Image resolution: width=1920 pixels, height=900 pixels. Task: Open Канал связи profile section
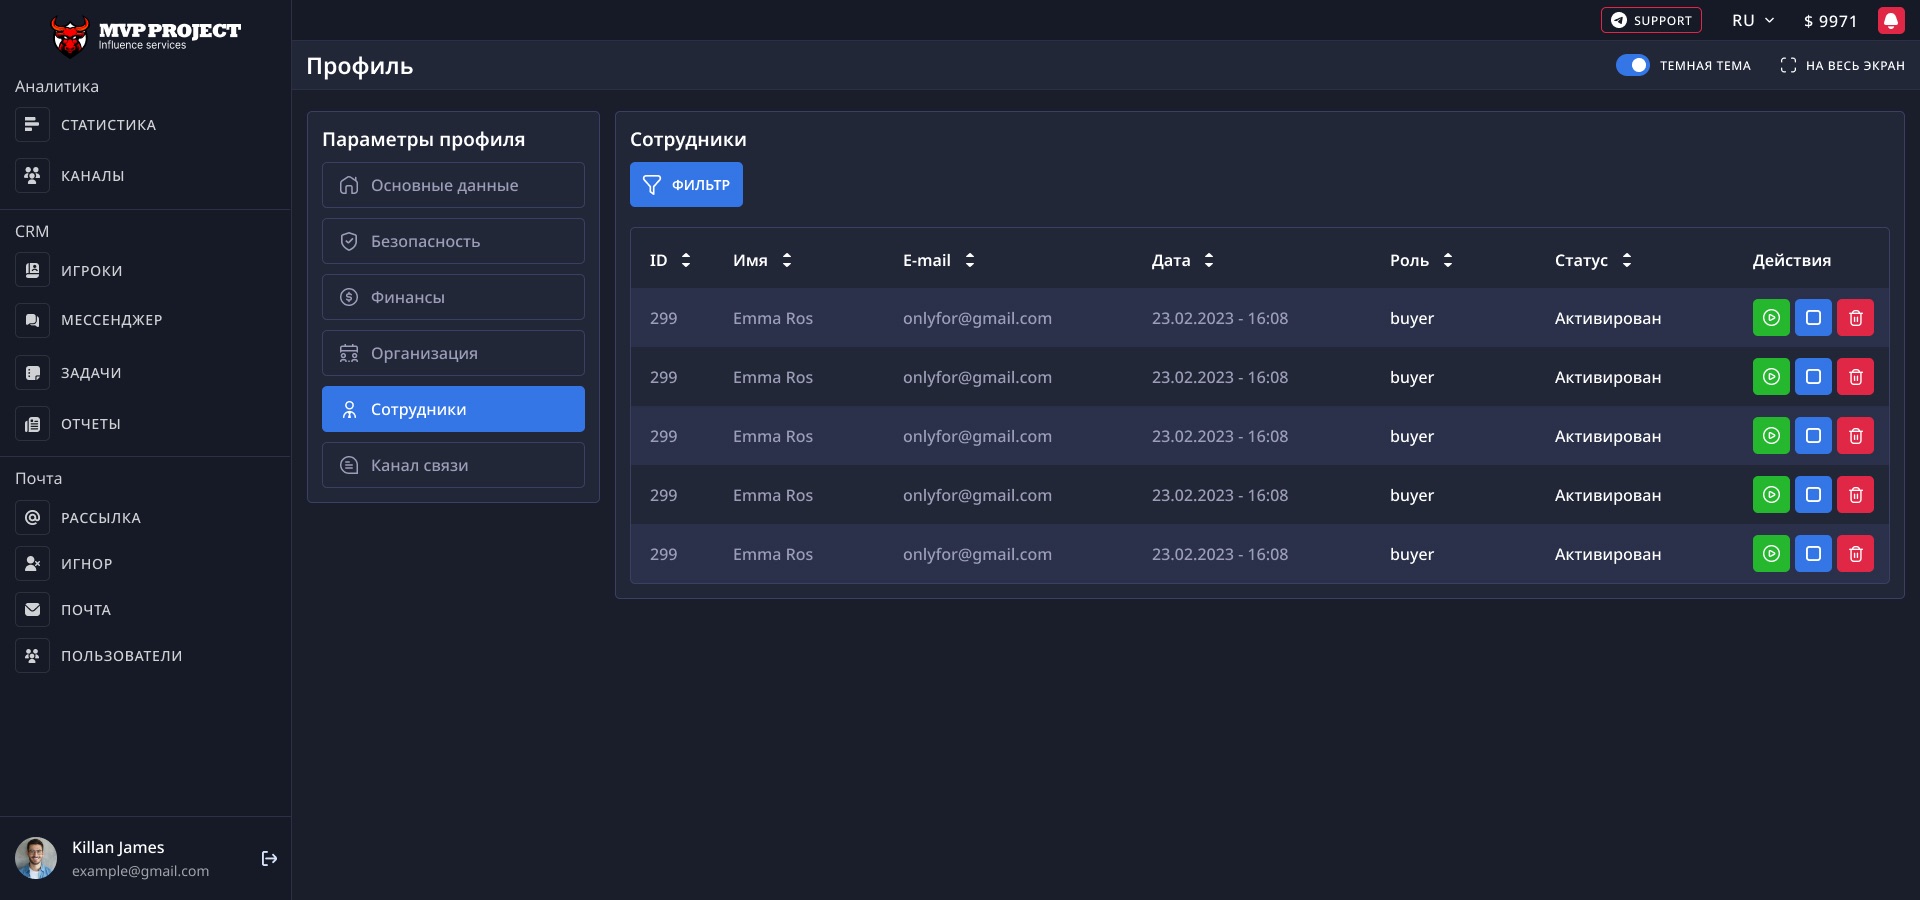point(453,465)
